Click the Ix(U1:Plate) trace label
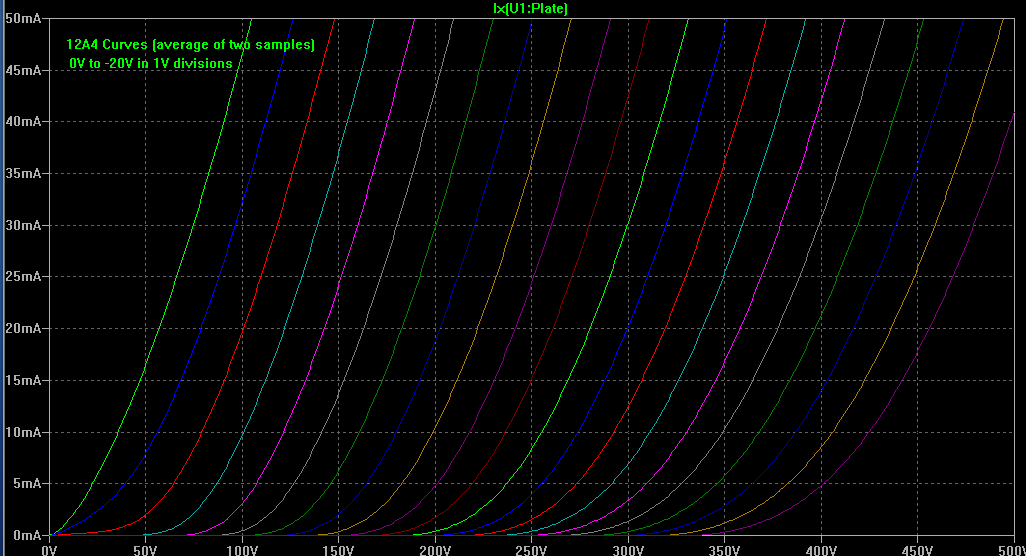The height and width of the screenshot is (556, 1026). tap(531, 9)
